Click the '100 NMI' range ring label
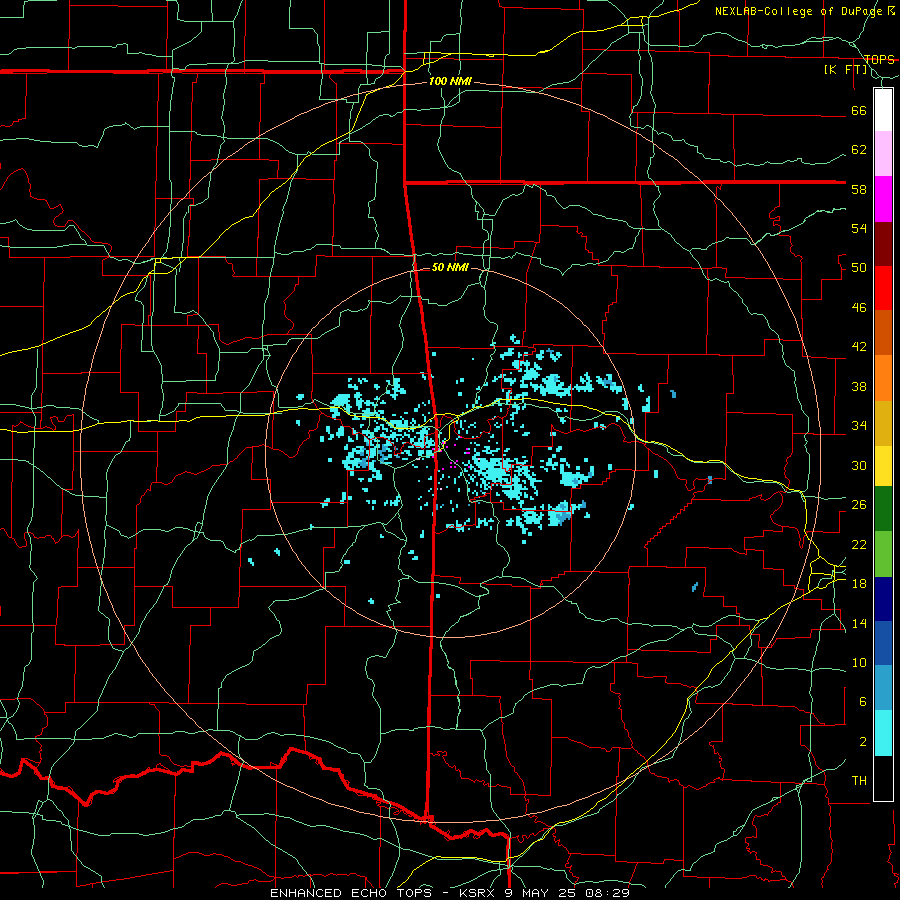Viewport: 900px width, 900px height. coord(450,81)
